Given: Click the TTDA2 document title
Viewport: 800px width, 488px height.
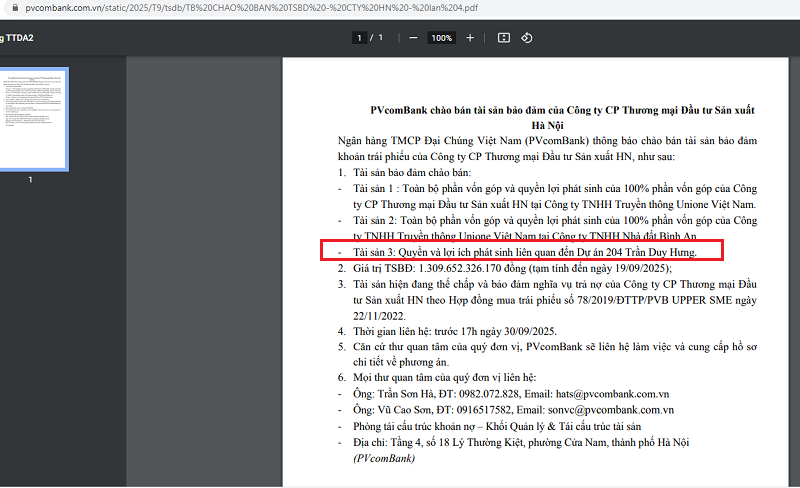Looking at the screenshot, I should tap(17, 38).
